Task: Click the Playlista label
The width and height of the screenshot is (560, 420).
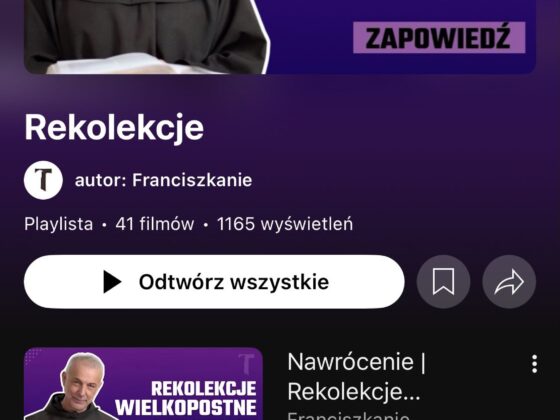Action: (59, 224)
